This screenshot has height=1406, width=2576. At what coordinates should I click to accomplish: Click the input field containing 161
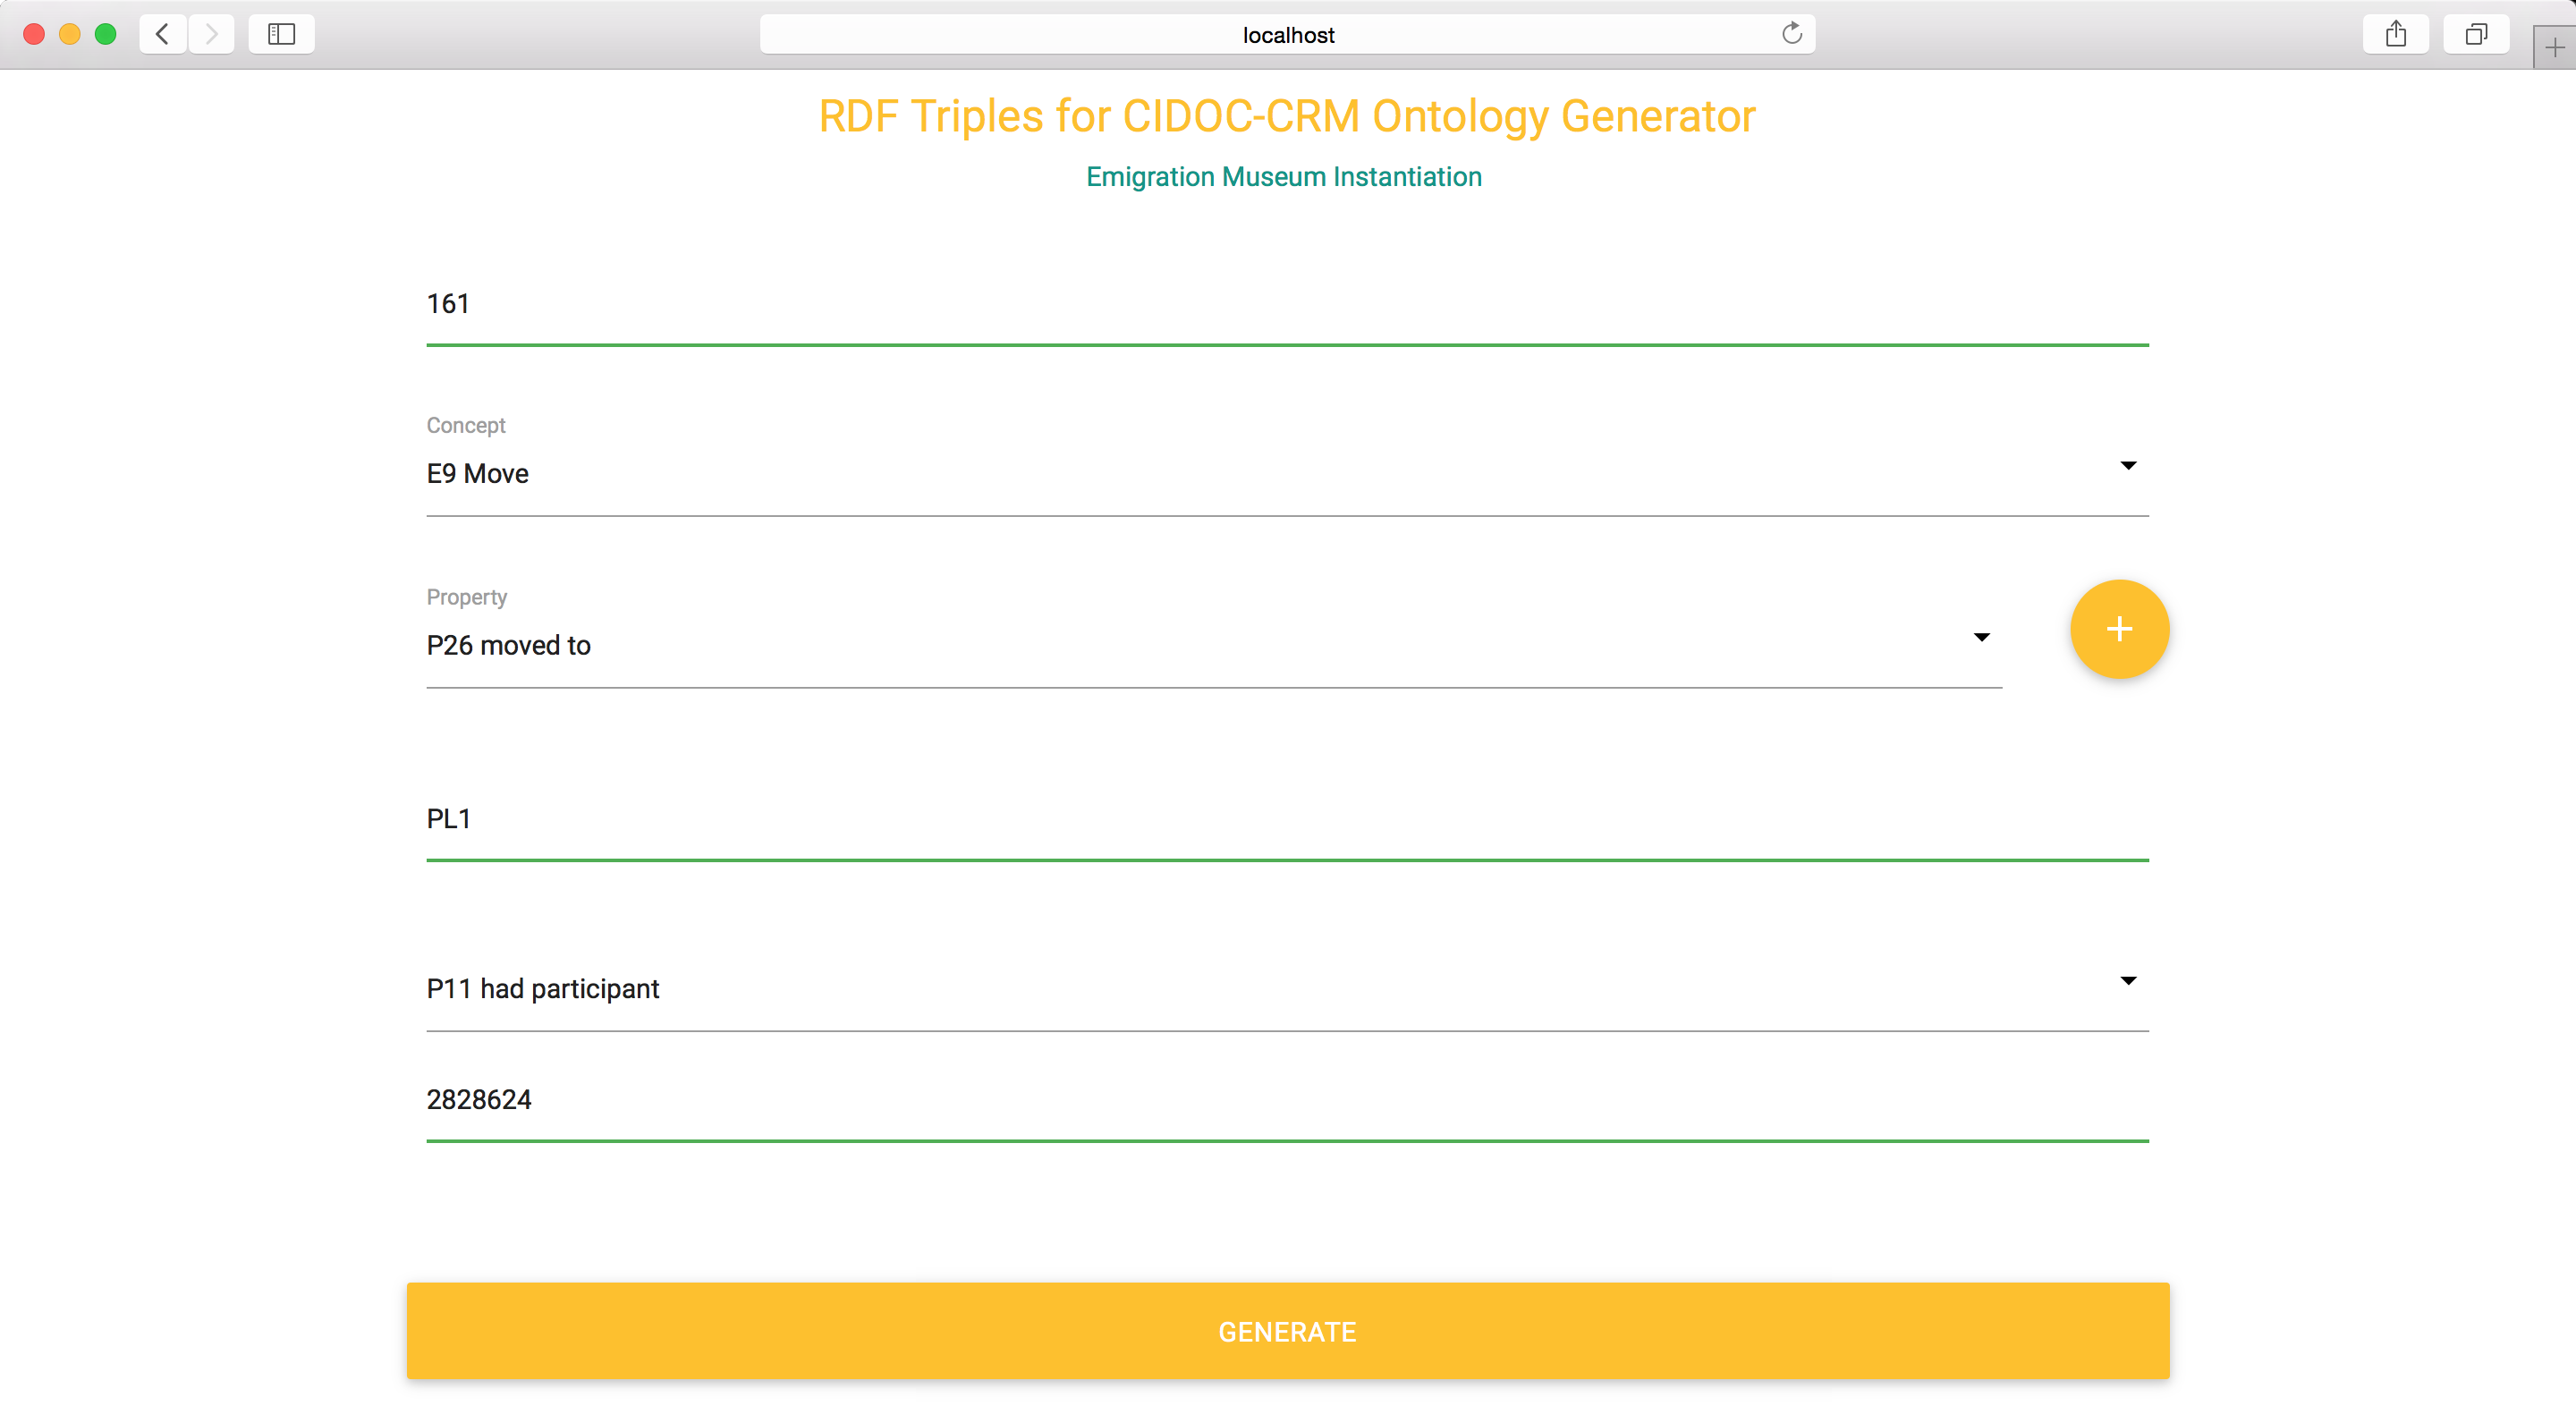coord(1286,305)
